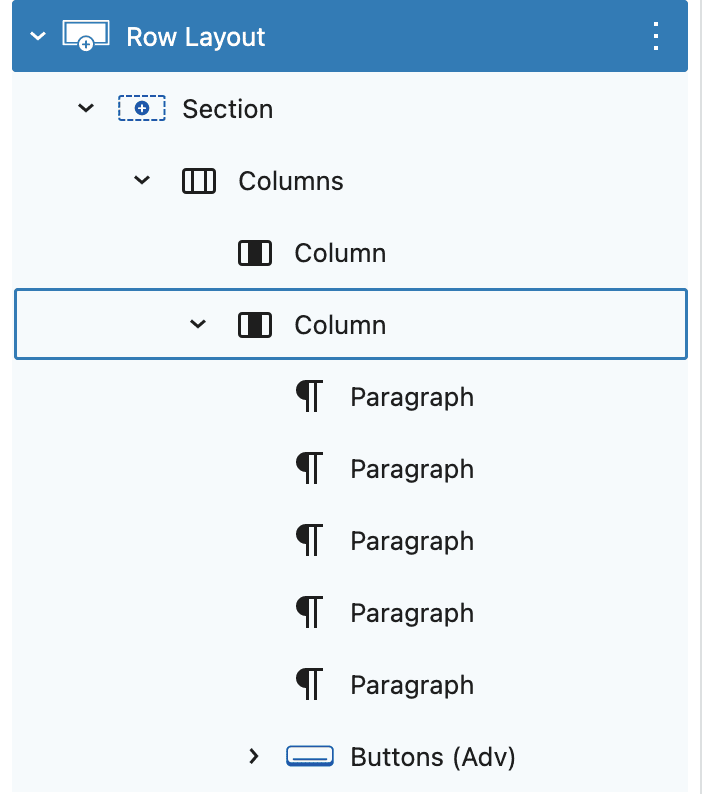Viewport: 702px width, 794px height.
Task: Click the Buttons (Adv) block icon
Action: click(x=310, y=756)
